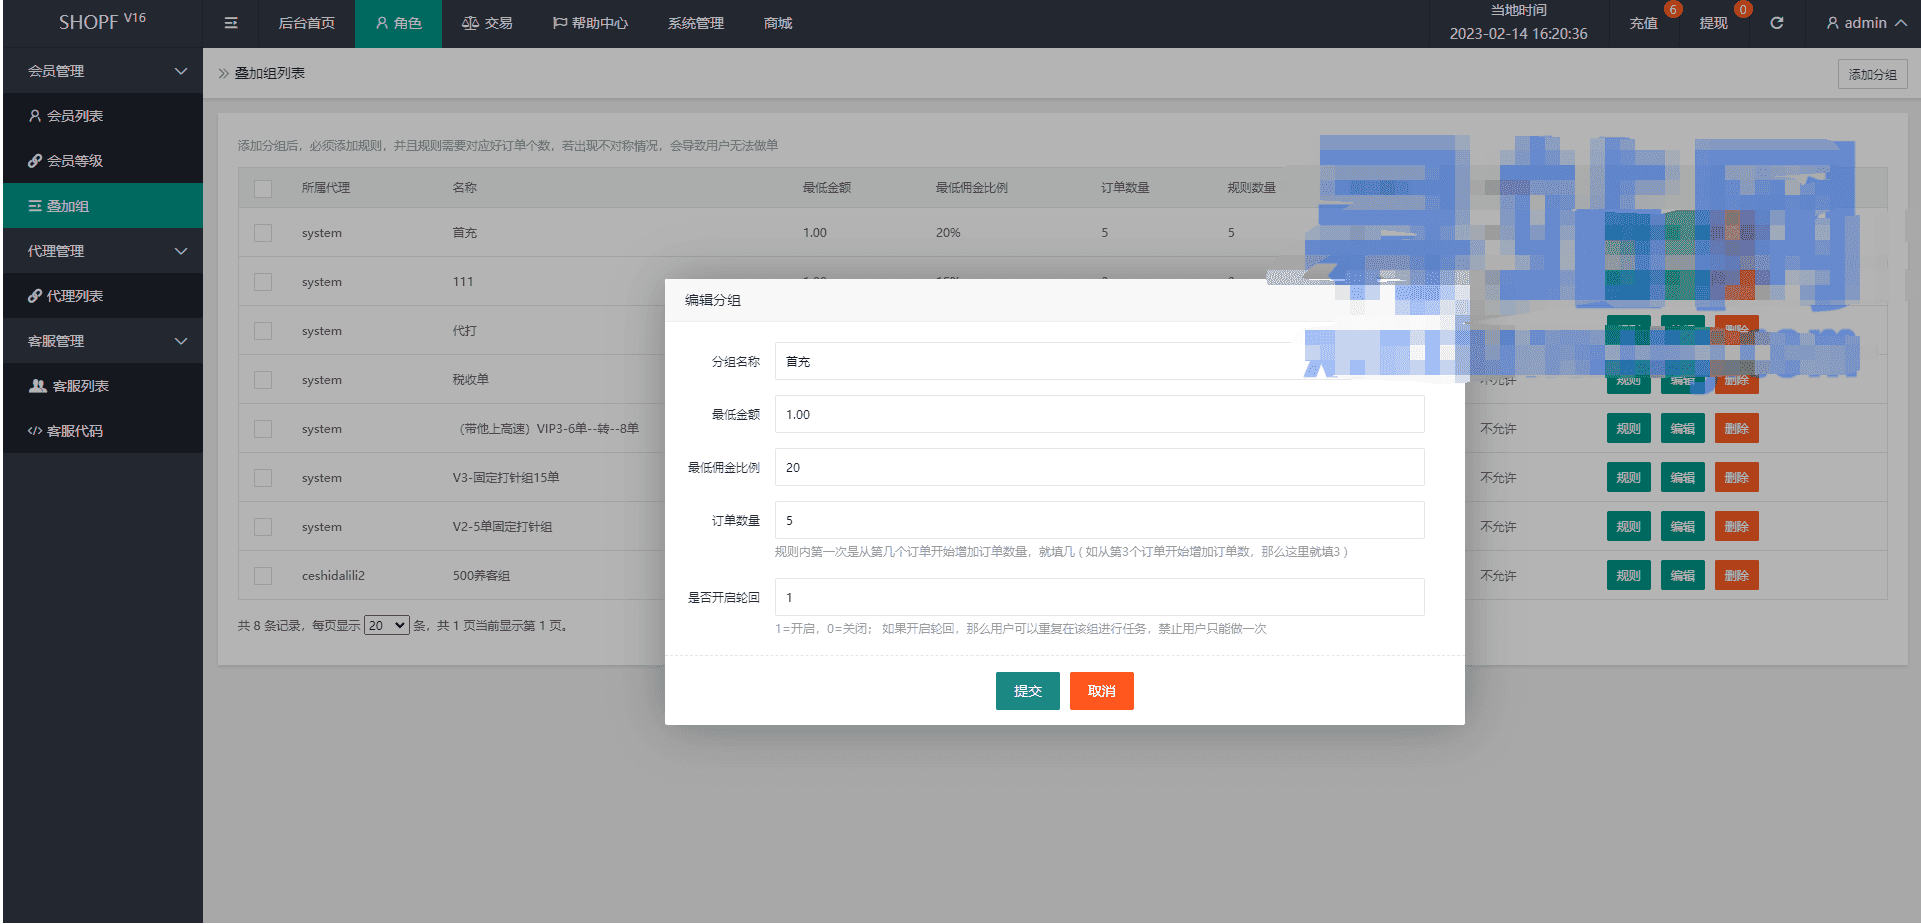The height and width of the screenshot is (924, 1921).
Task: Open 会员列表 in the sidebar
Action: 75,116
